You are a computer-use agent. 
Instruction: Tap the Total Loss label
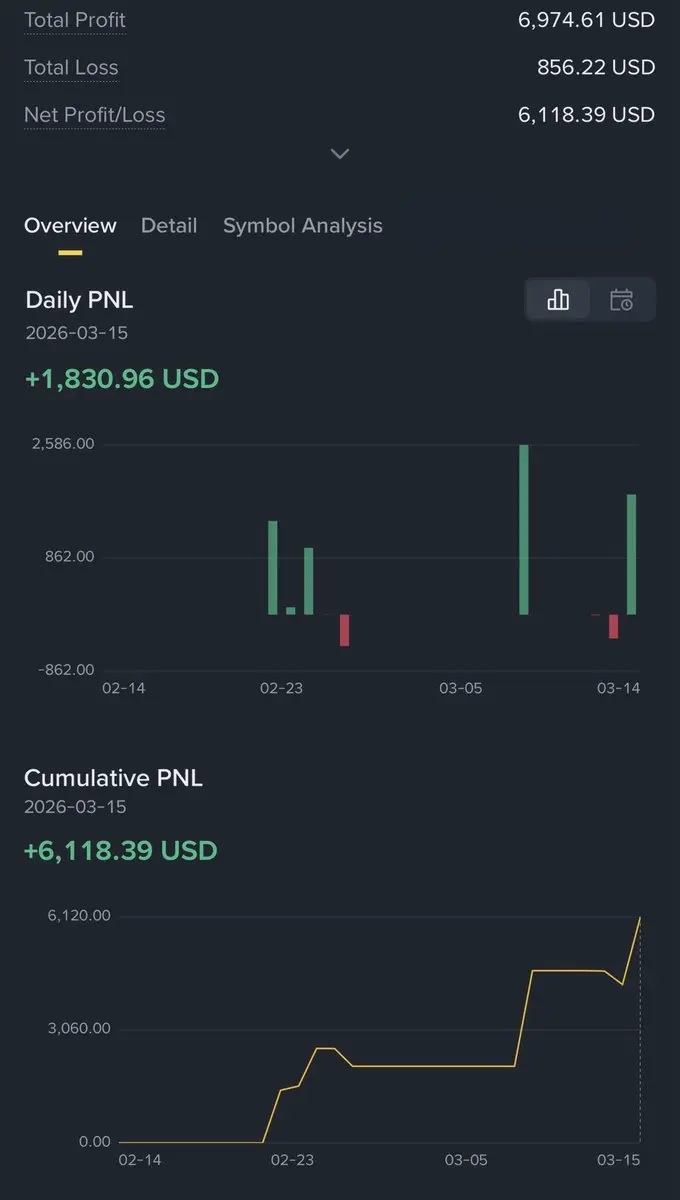pos(71,68)
